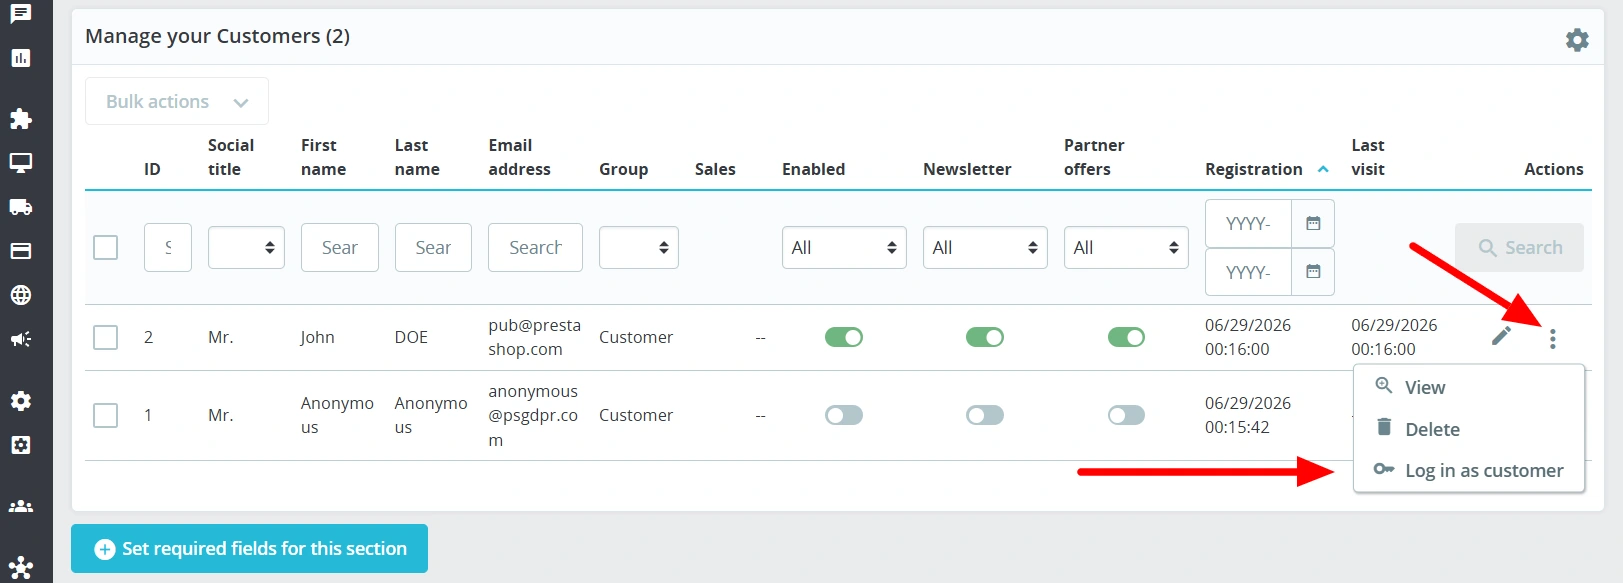Screen dimensions: 1623x583
Task: Click the Newsletter column header
Action: [x=967, y=169]
